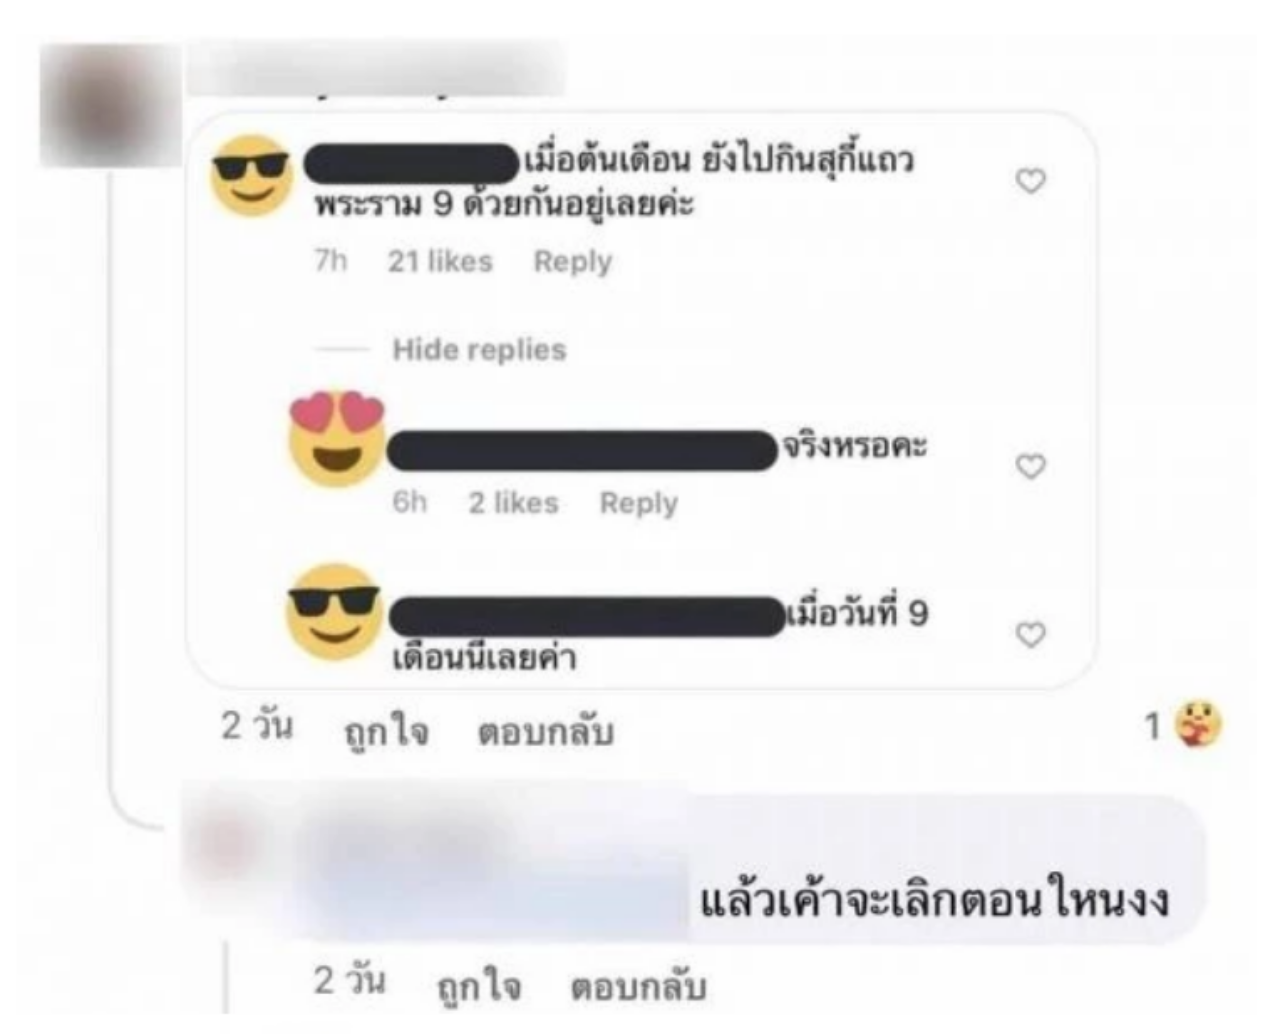Open the embedded Instagram comments screenshot image

pyautogui.click(x=642, y=400)
